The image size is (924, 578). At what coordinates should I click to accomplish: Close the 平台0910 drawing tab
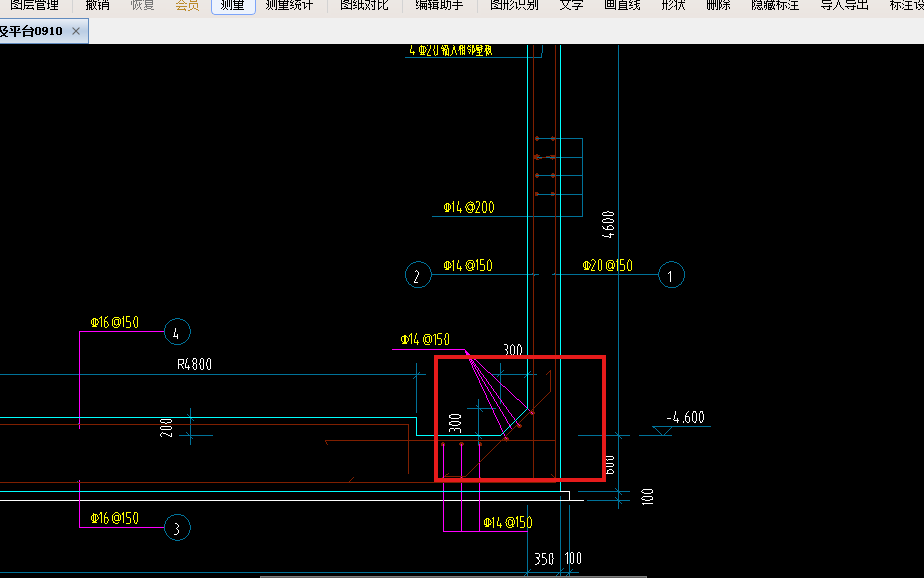[76, 31]
